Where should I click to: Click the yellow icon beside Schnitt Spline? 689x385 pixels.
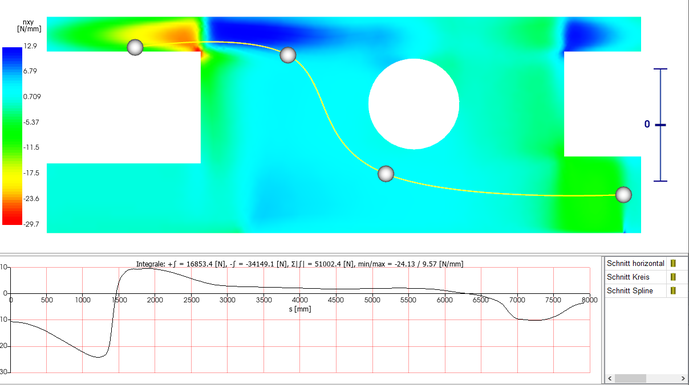pos(673,291)
